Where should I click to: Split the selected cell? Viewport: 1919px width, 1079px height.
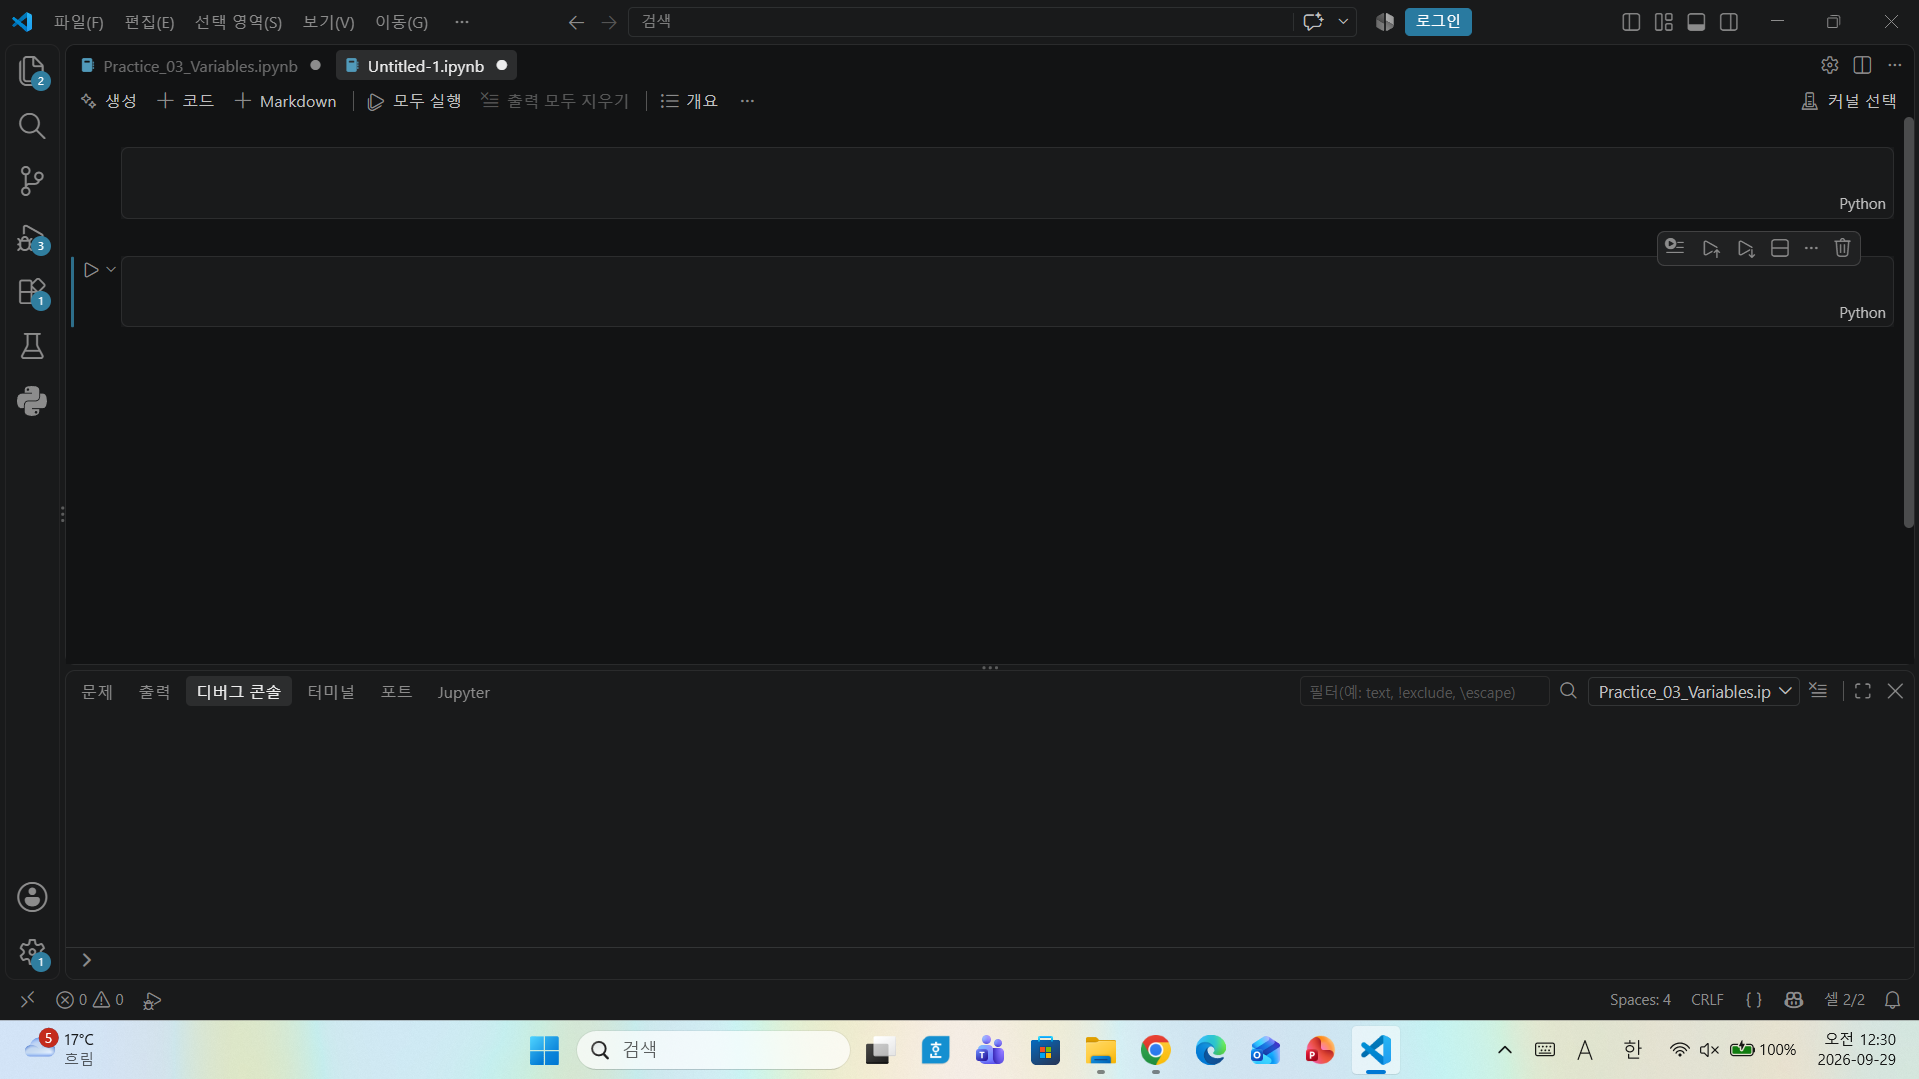(x=1779, y=248)
